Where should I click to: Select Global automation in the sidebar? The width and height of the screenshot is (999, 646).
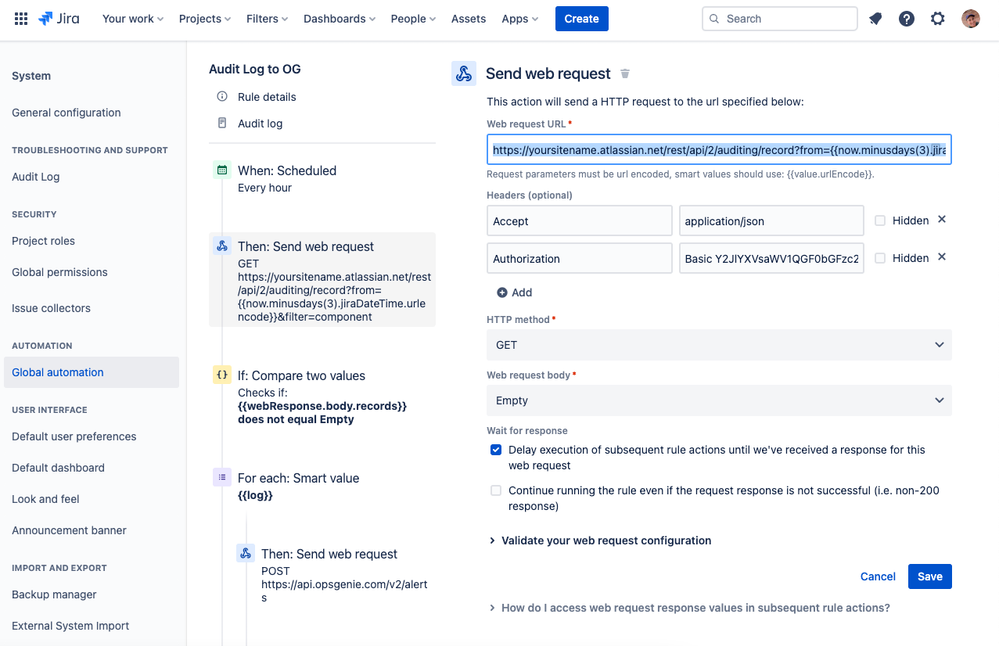pos(91,372)
